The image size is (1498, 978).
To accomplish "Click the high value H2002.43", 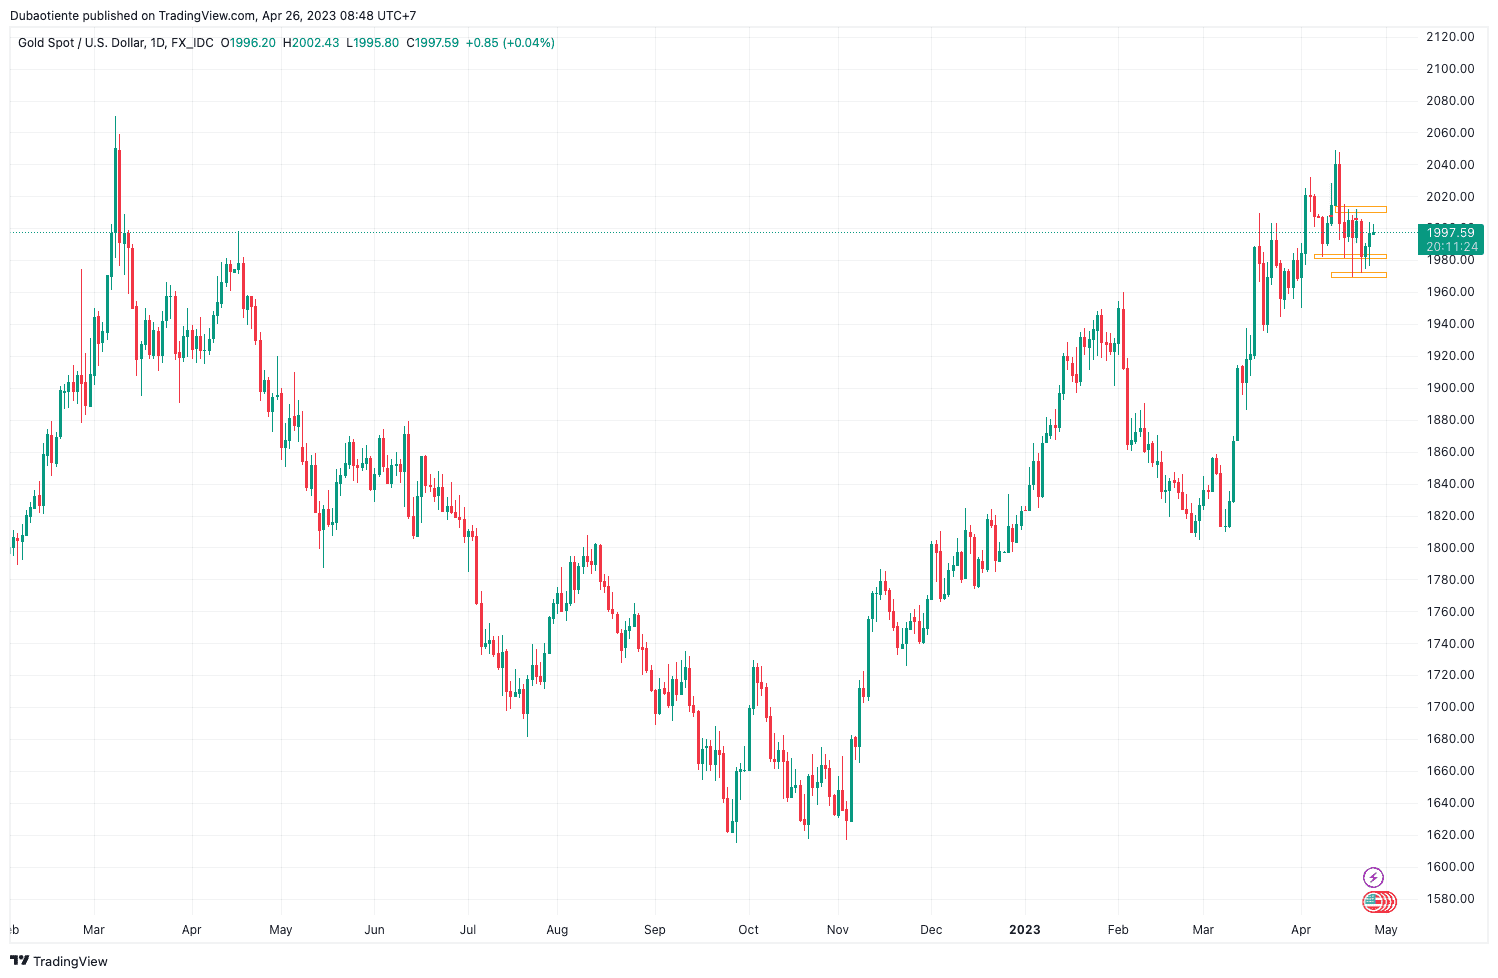I will click(311, 43).
